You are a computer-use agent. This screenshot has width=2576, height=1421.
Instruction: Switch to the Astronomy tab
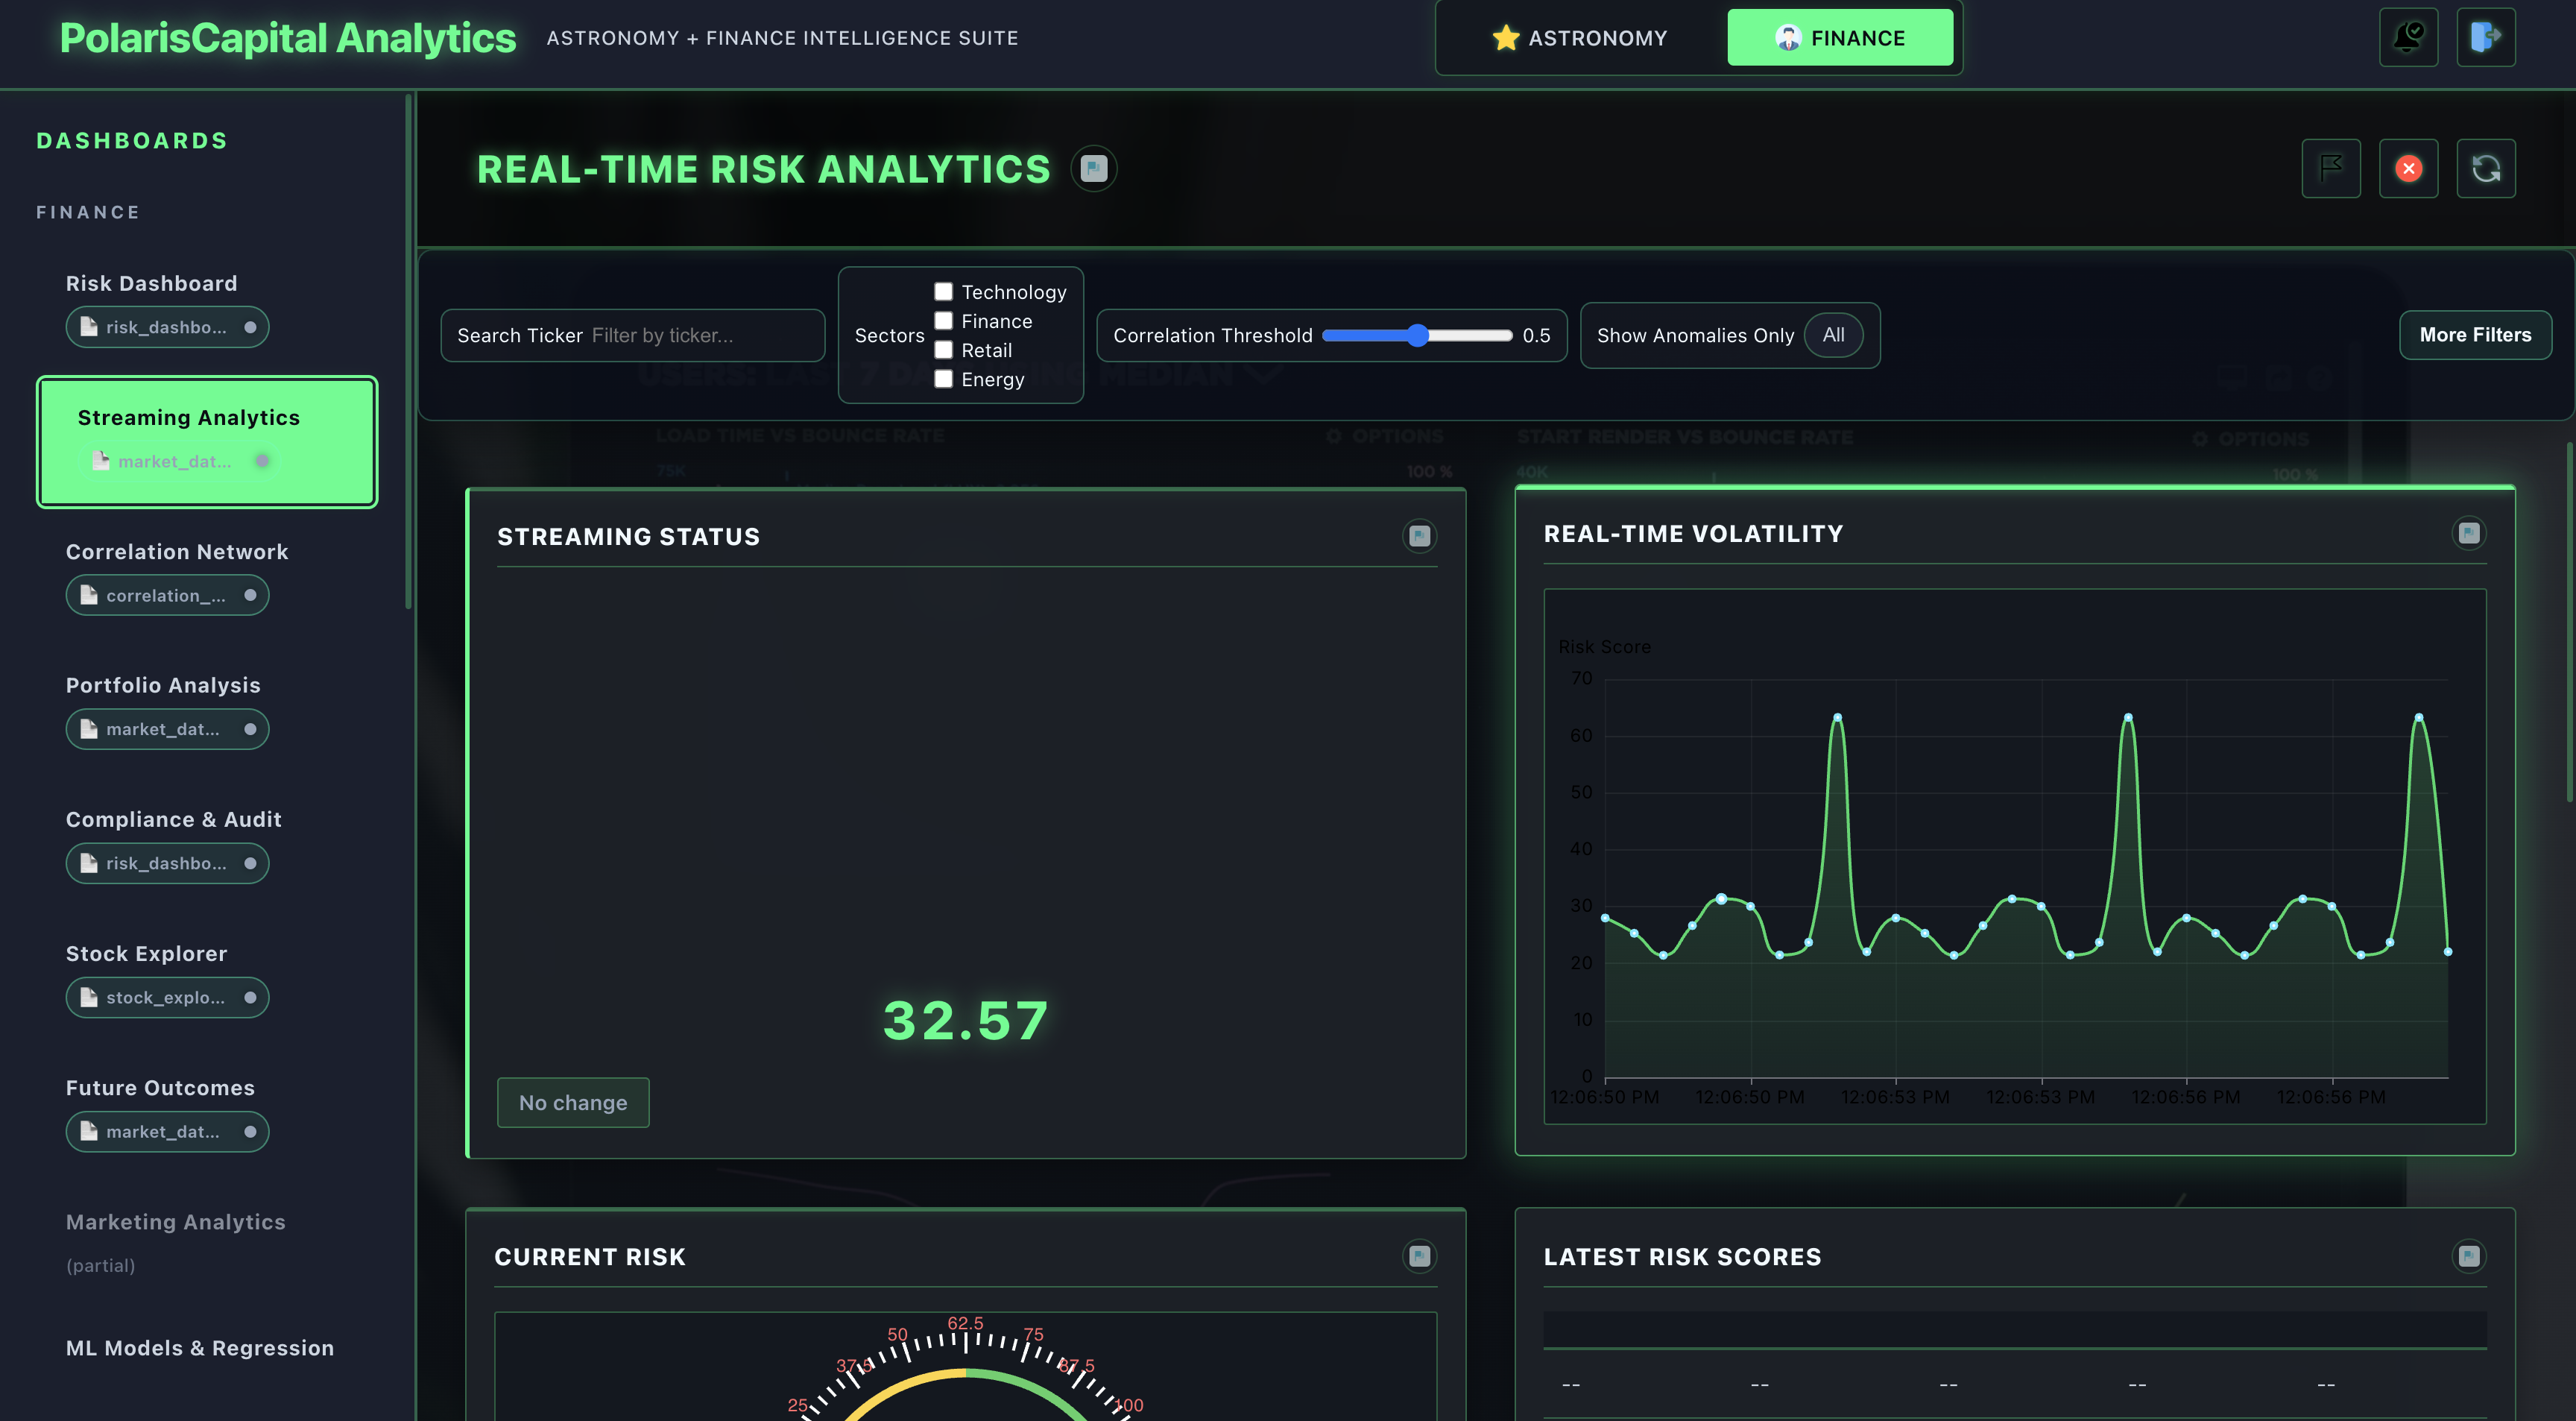(1580, 38)
